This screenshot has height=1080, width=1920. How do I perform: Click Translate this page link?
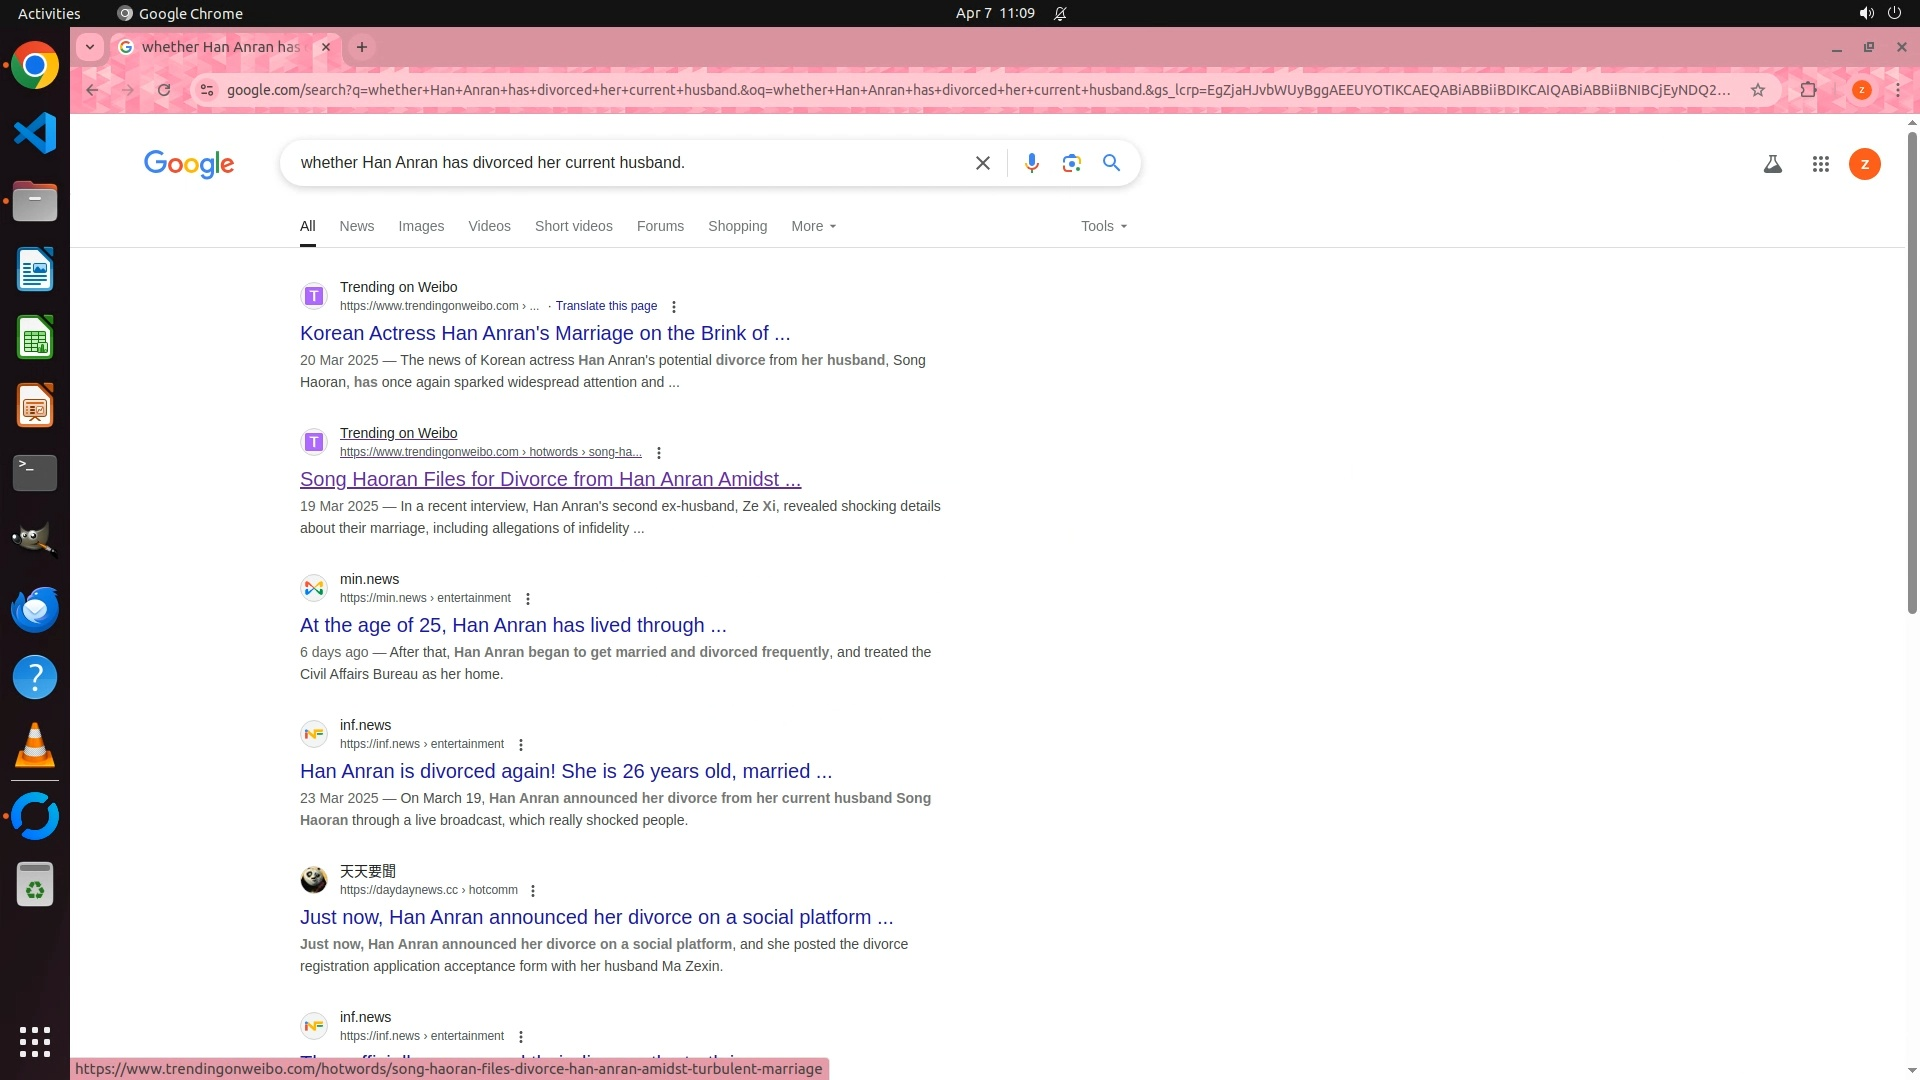click(x=606, y=306)
